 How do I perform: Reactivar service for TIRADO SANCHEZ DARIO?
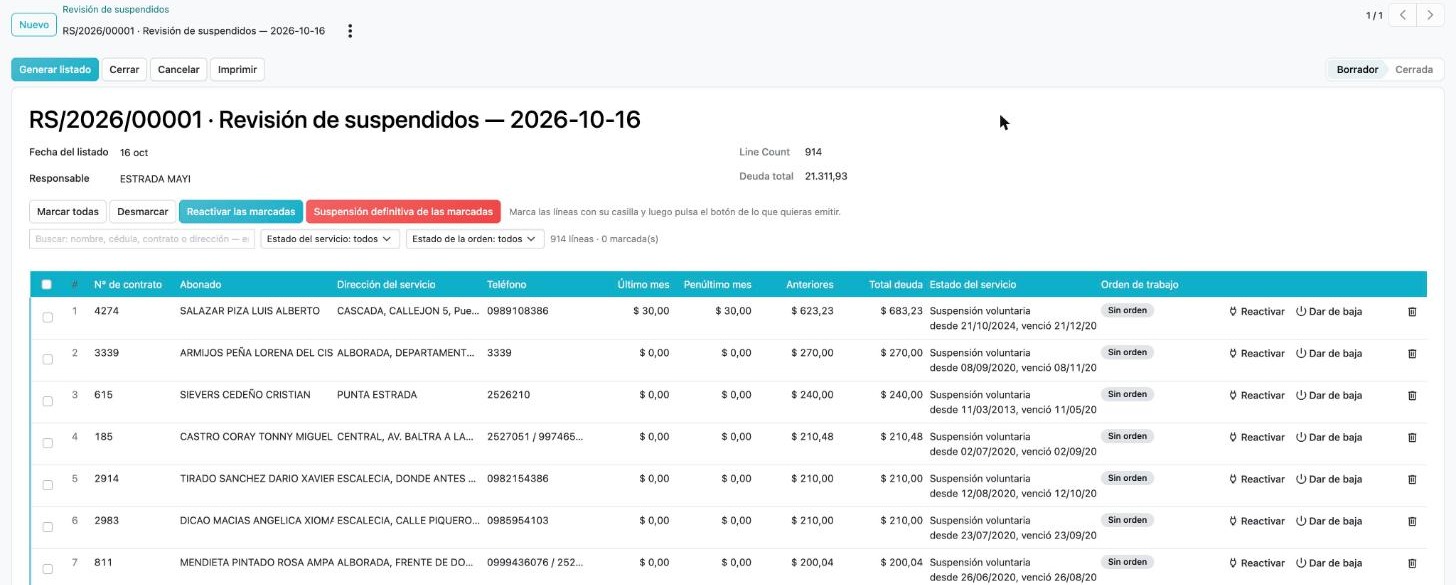pyautogui.click(x=1256, y=480)
